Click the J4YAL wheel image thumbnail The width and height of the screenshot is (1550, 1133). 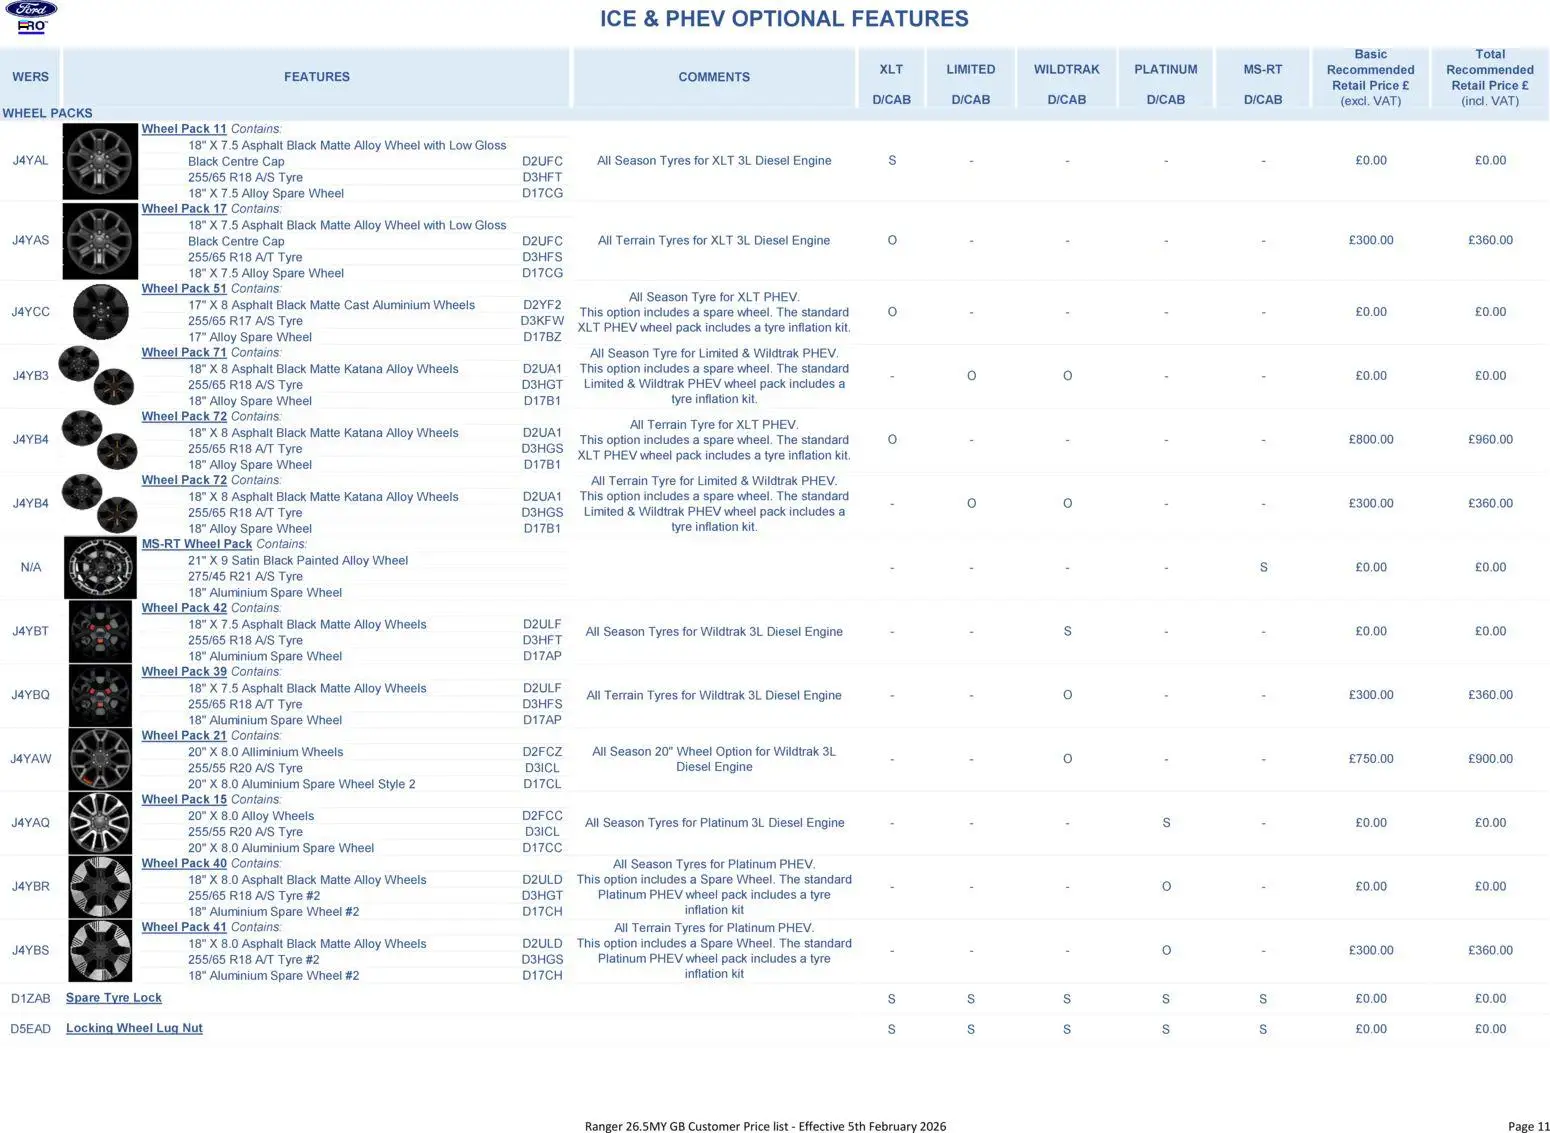point(100,161)
